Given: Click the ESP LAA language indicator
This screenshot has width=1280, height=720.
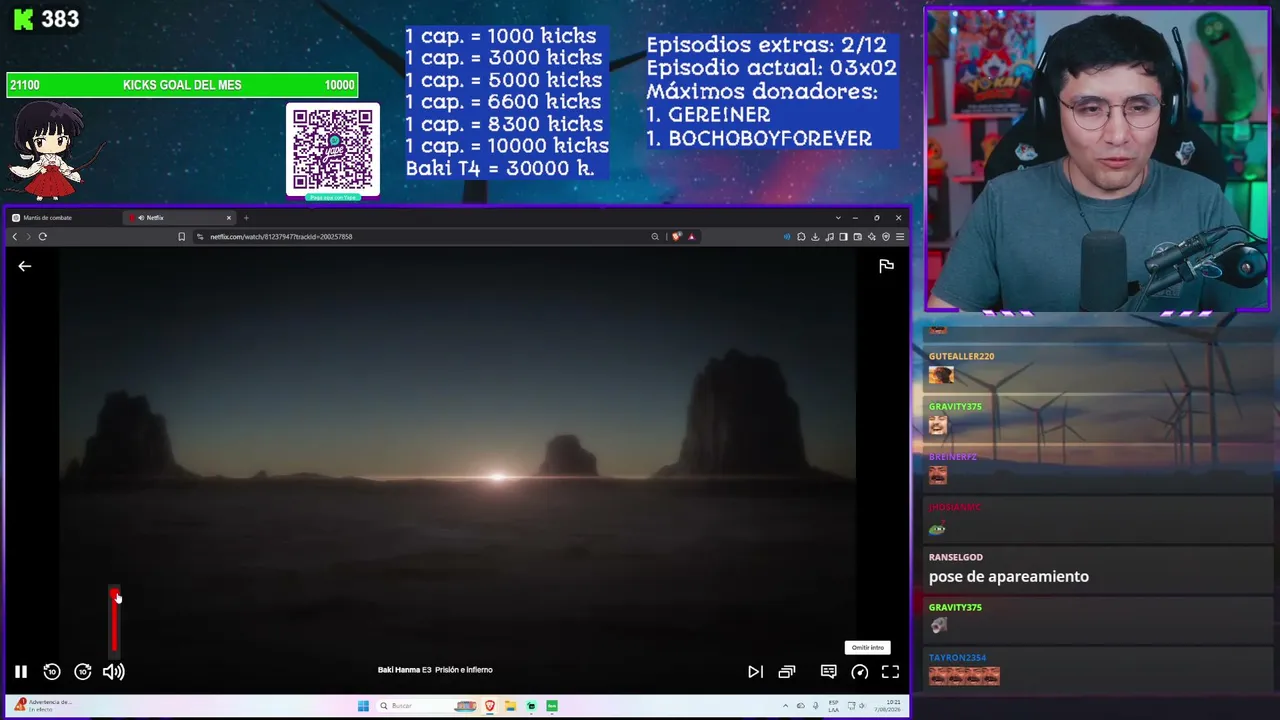Looking at the screenshot, I should [835, 706].
